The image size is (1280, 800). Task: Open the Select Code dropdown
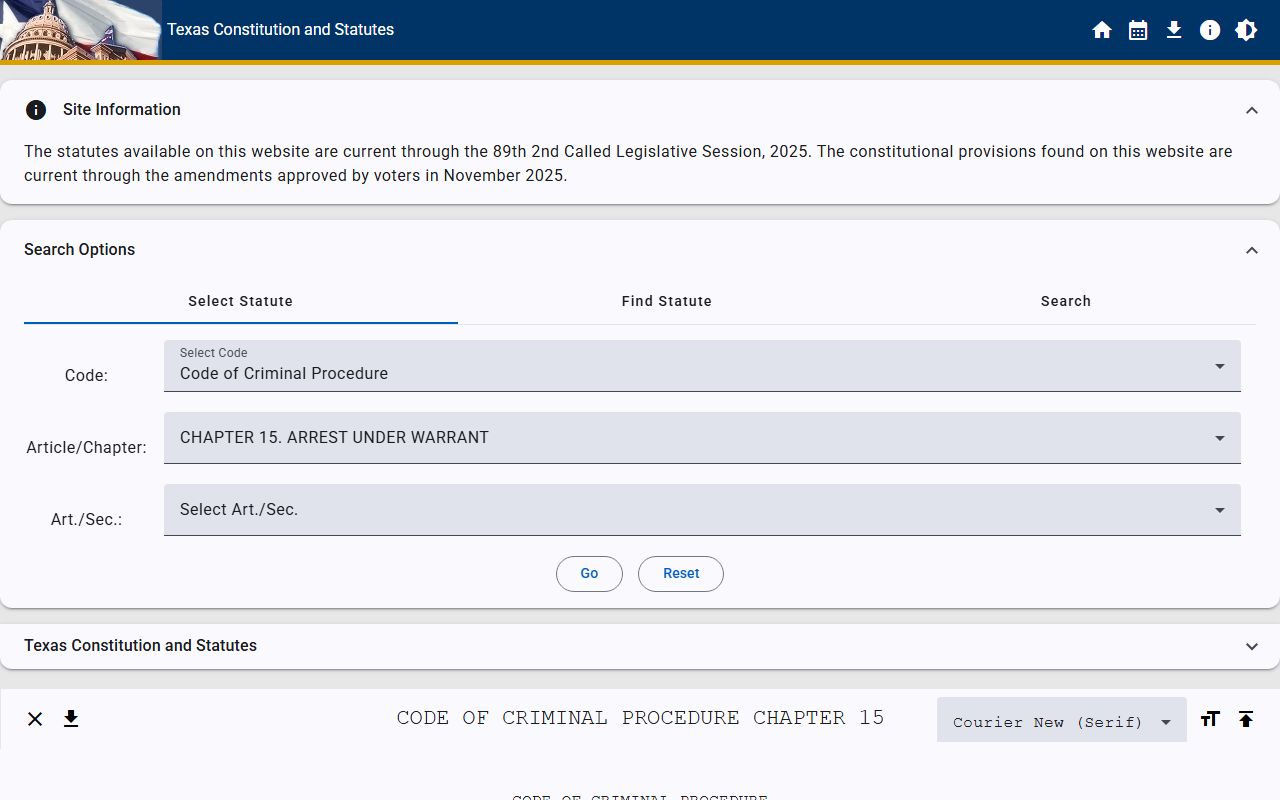(x=702, y=366)
